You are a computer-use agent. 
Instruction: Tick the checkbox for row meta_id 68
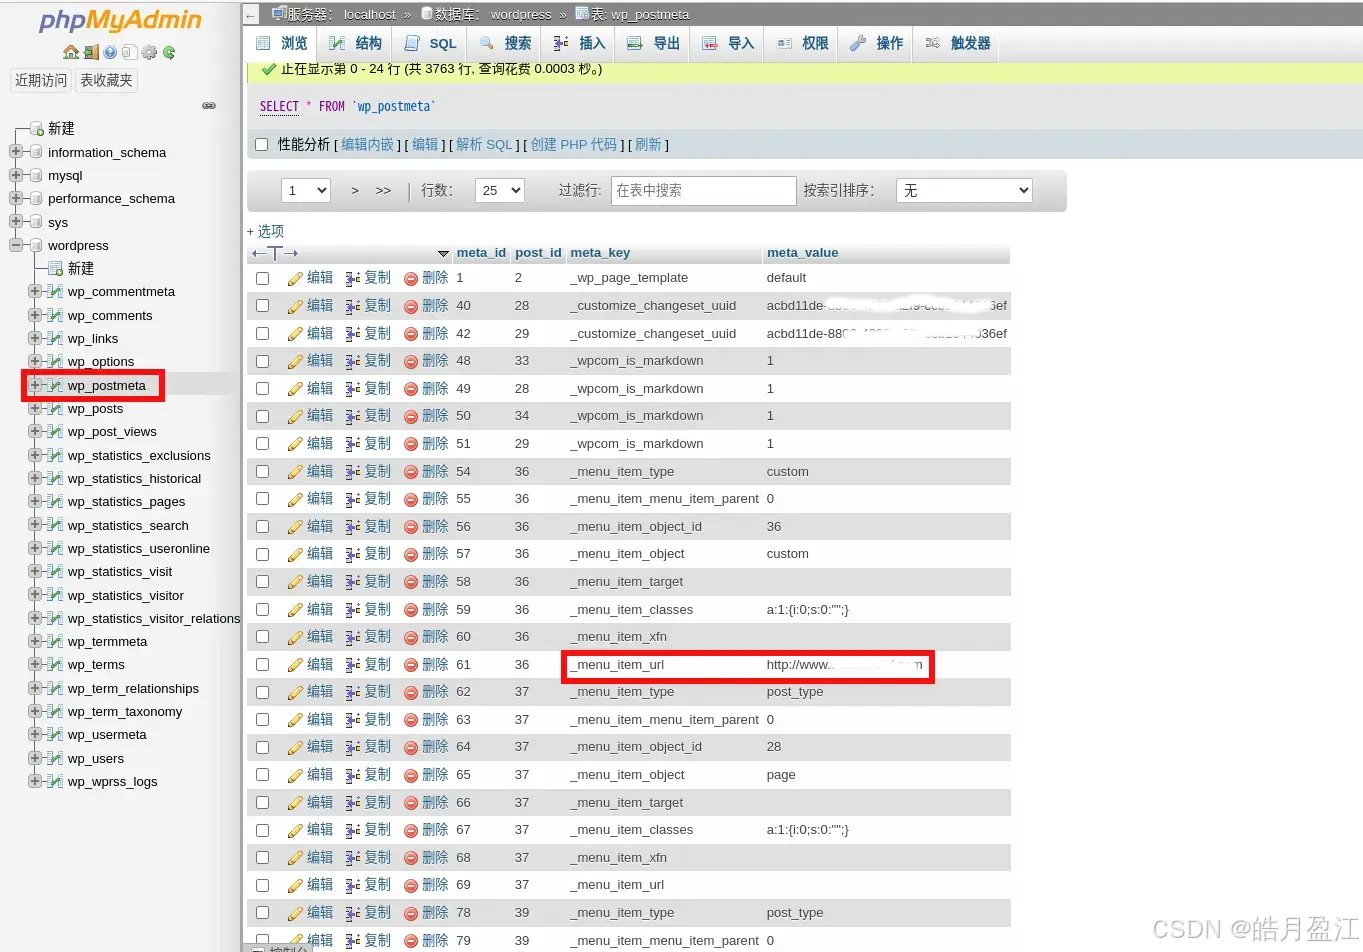point(262,858)
